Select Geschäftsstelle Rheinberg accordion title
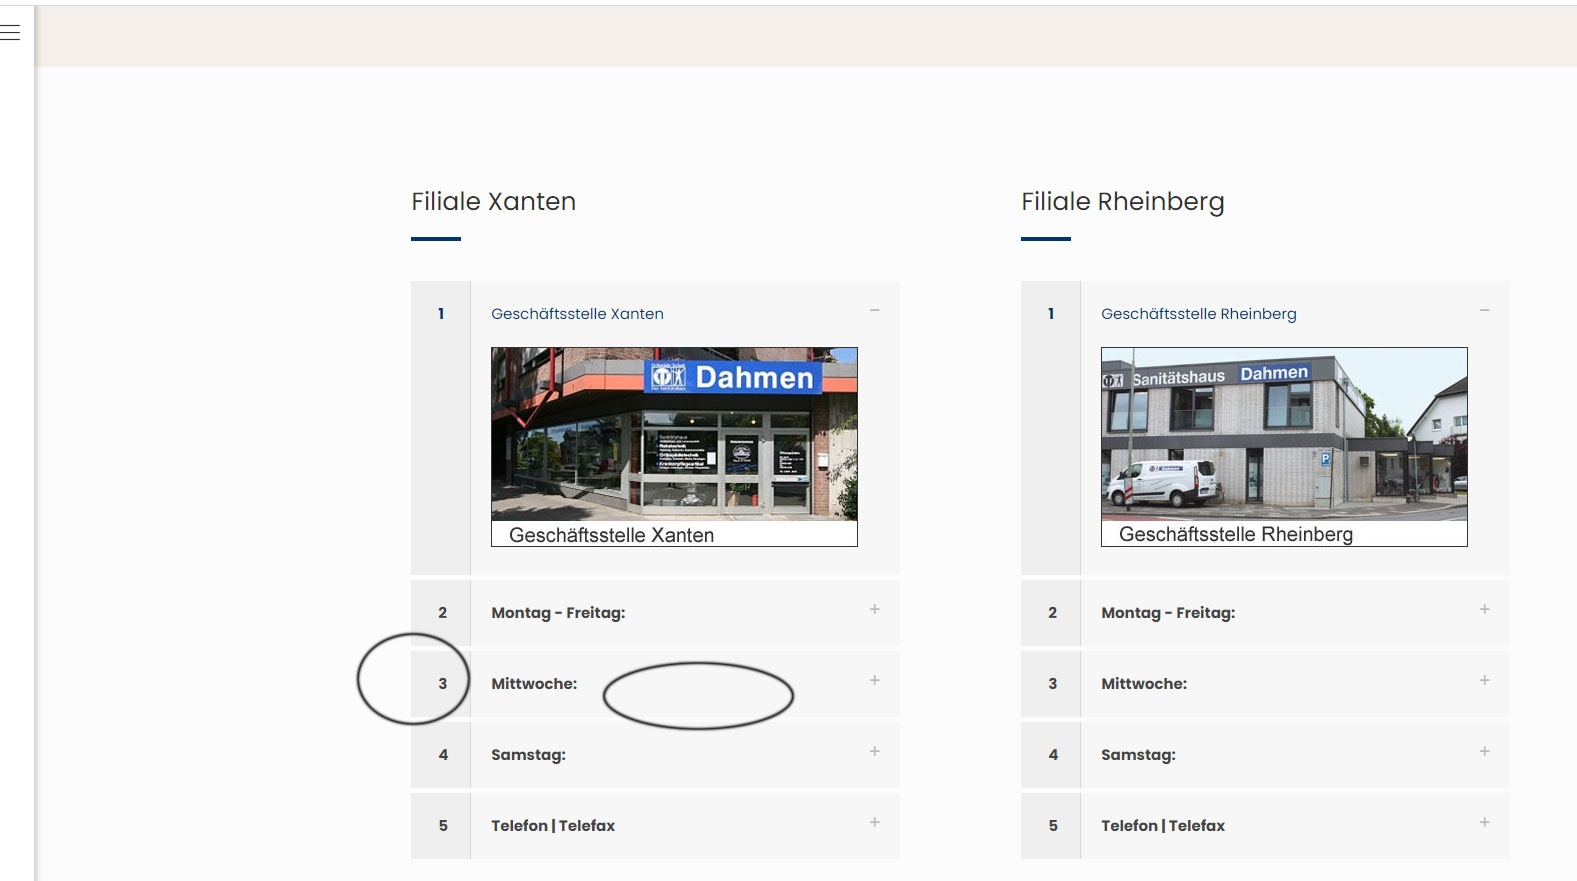Image resolution: width=1577 pixels, height=881 pixels. (x=1198, y=314)
